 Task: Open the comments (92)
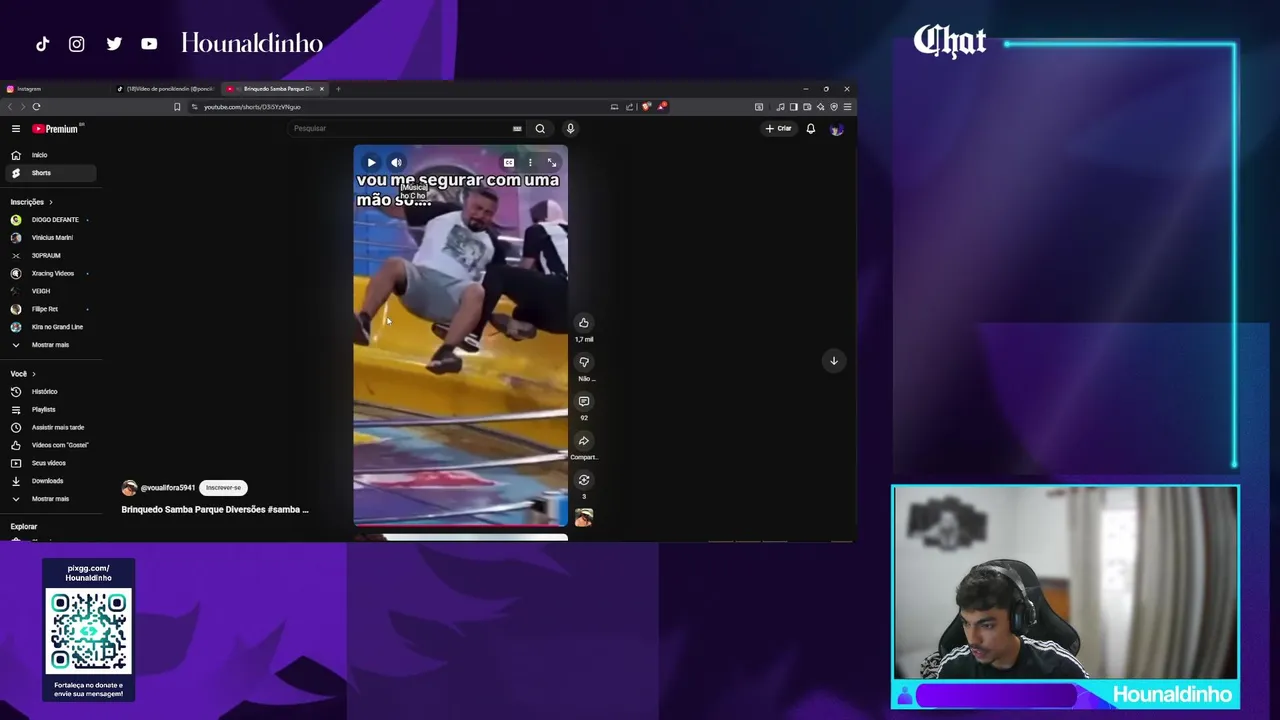click(584, 401)
